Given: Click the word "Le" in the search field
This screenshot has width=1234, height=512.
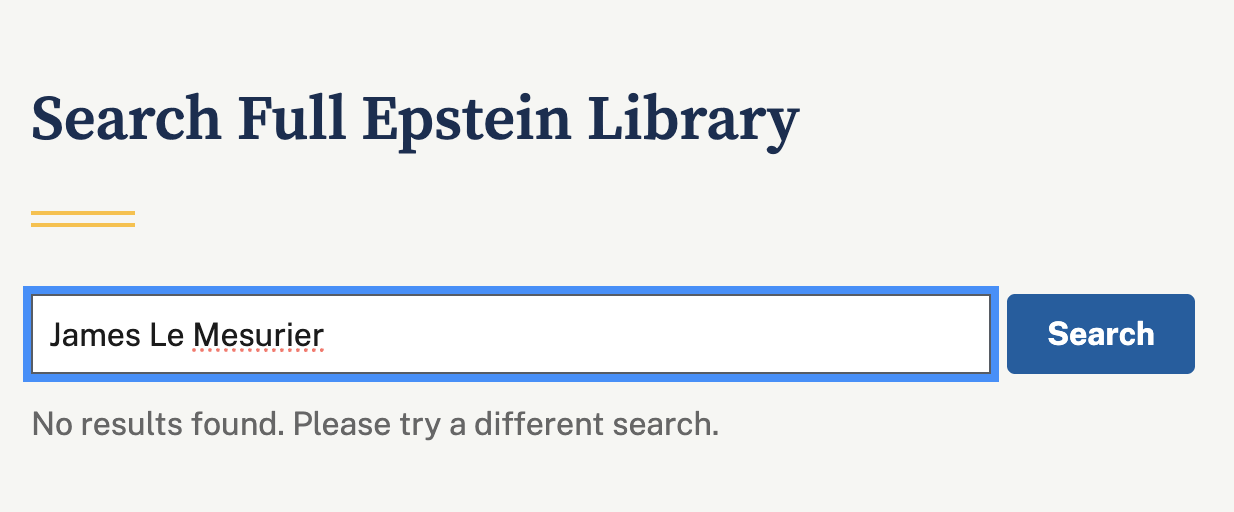Looking at the screenshot, I should [x=166, y=334].
